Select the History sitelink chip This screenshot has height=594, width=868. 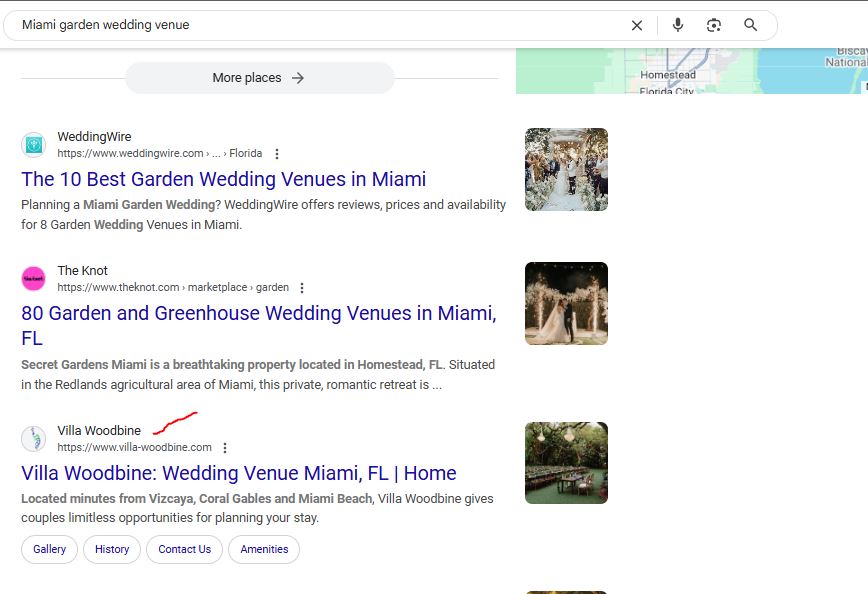tap(112, 549)
